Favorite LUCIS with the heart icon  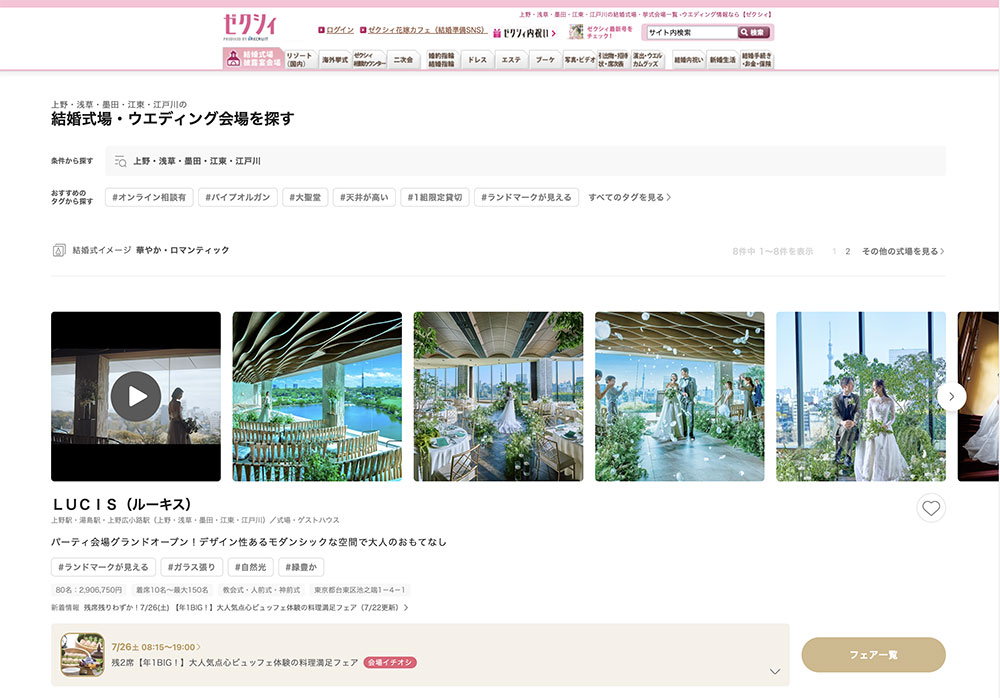point(931,508)
